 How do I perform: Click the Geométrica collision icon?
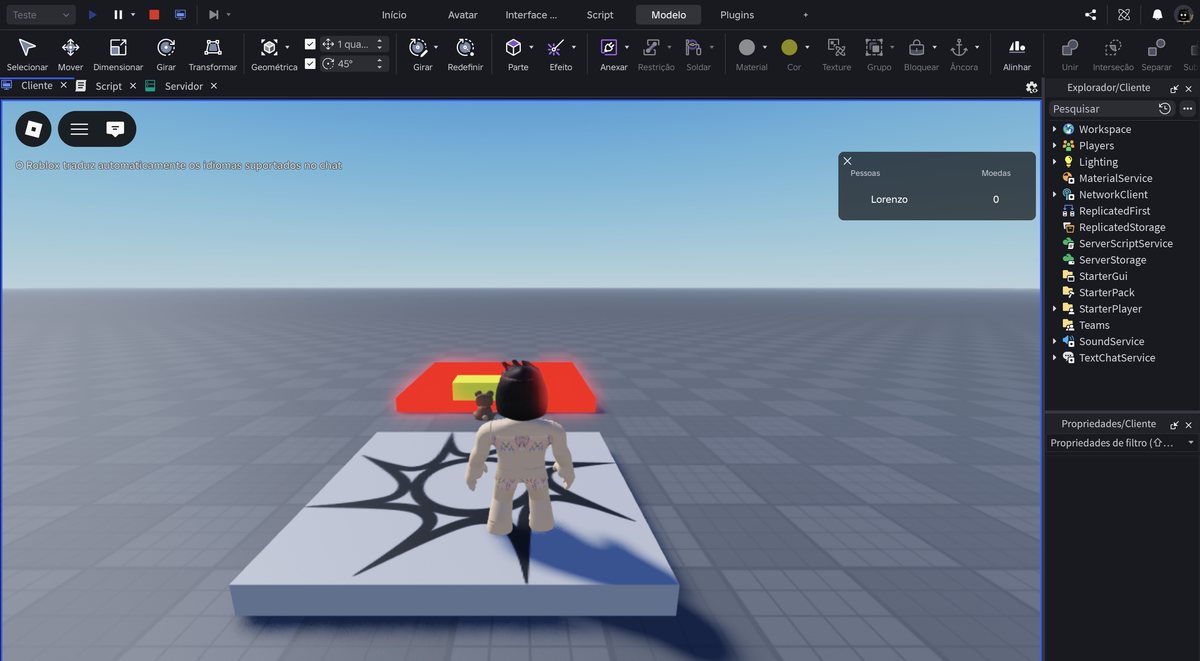[x=269, y=47]
